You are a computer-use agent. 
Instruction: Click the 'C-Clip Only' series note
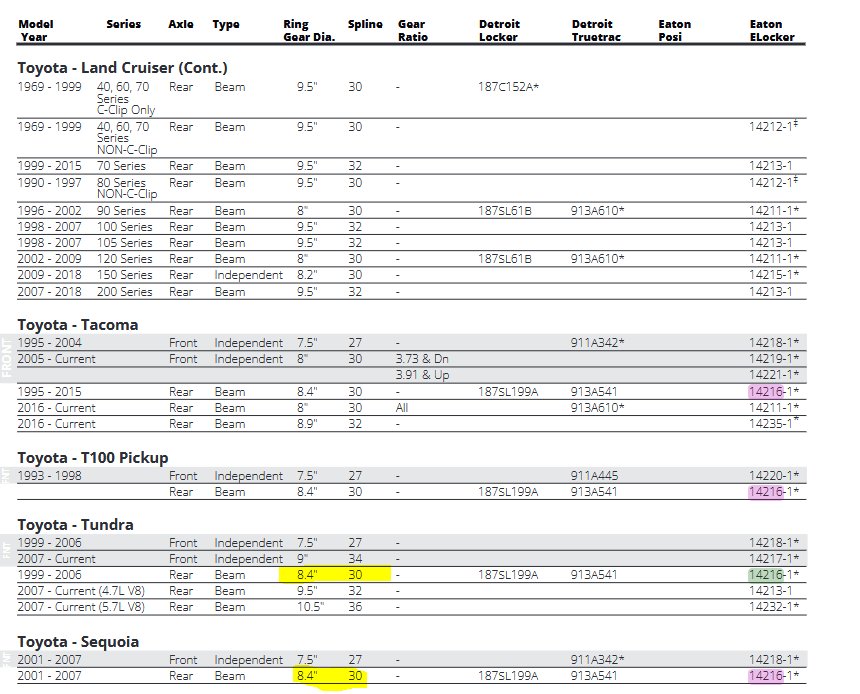[126, 110]
